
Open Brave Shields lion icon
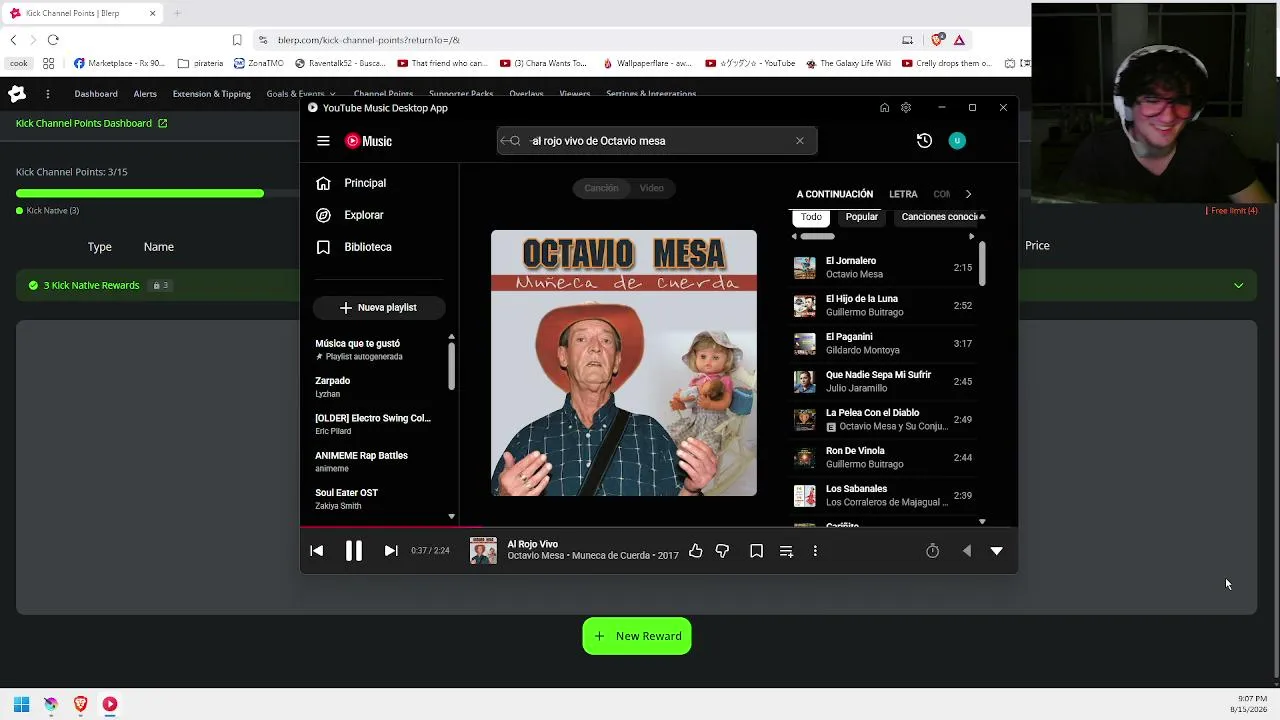click(x=937, y=40)
